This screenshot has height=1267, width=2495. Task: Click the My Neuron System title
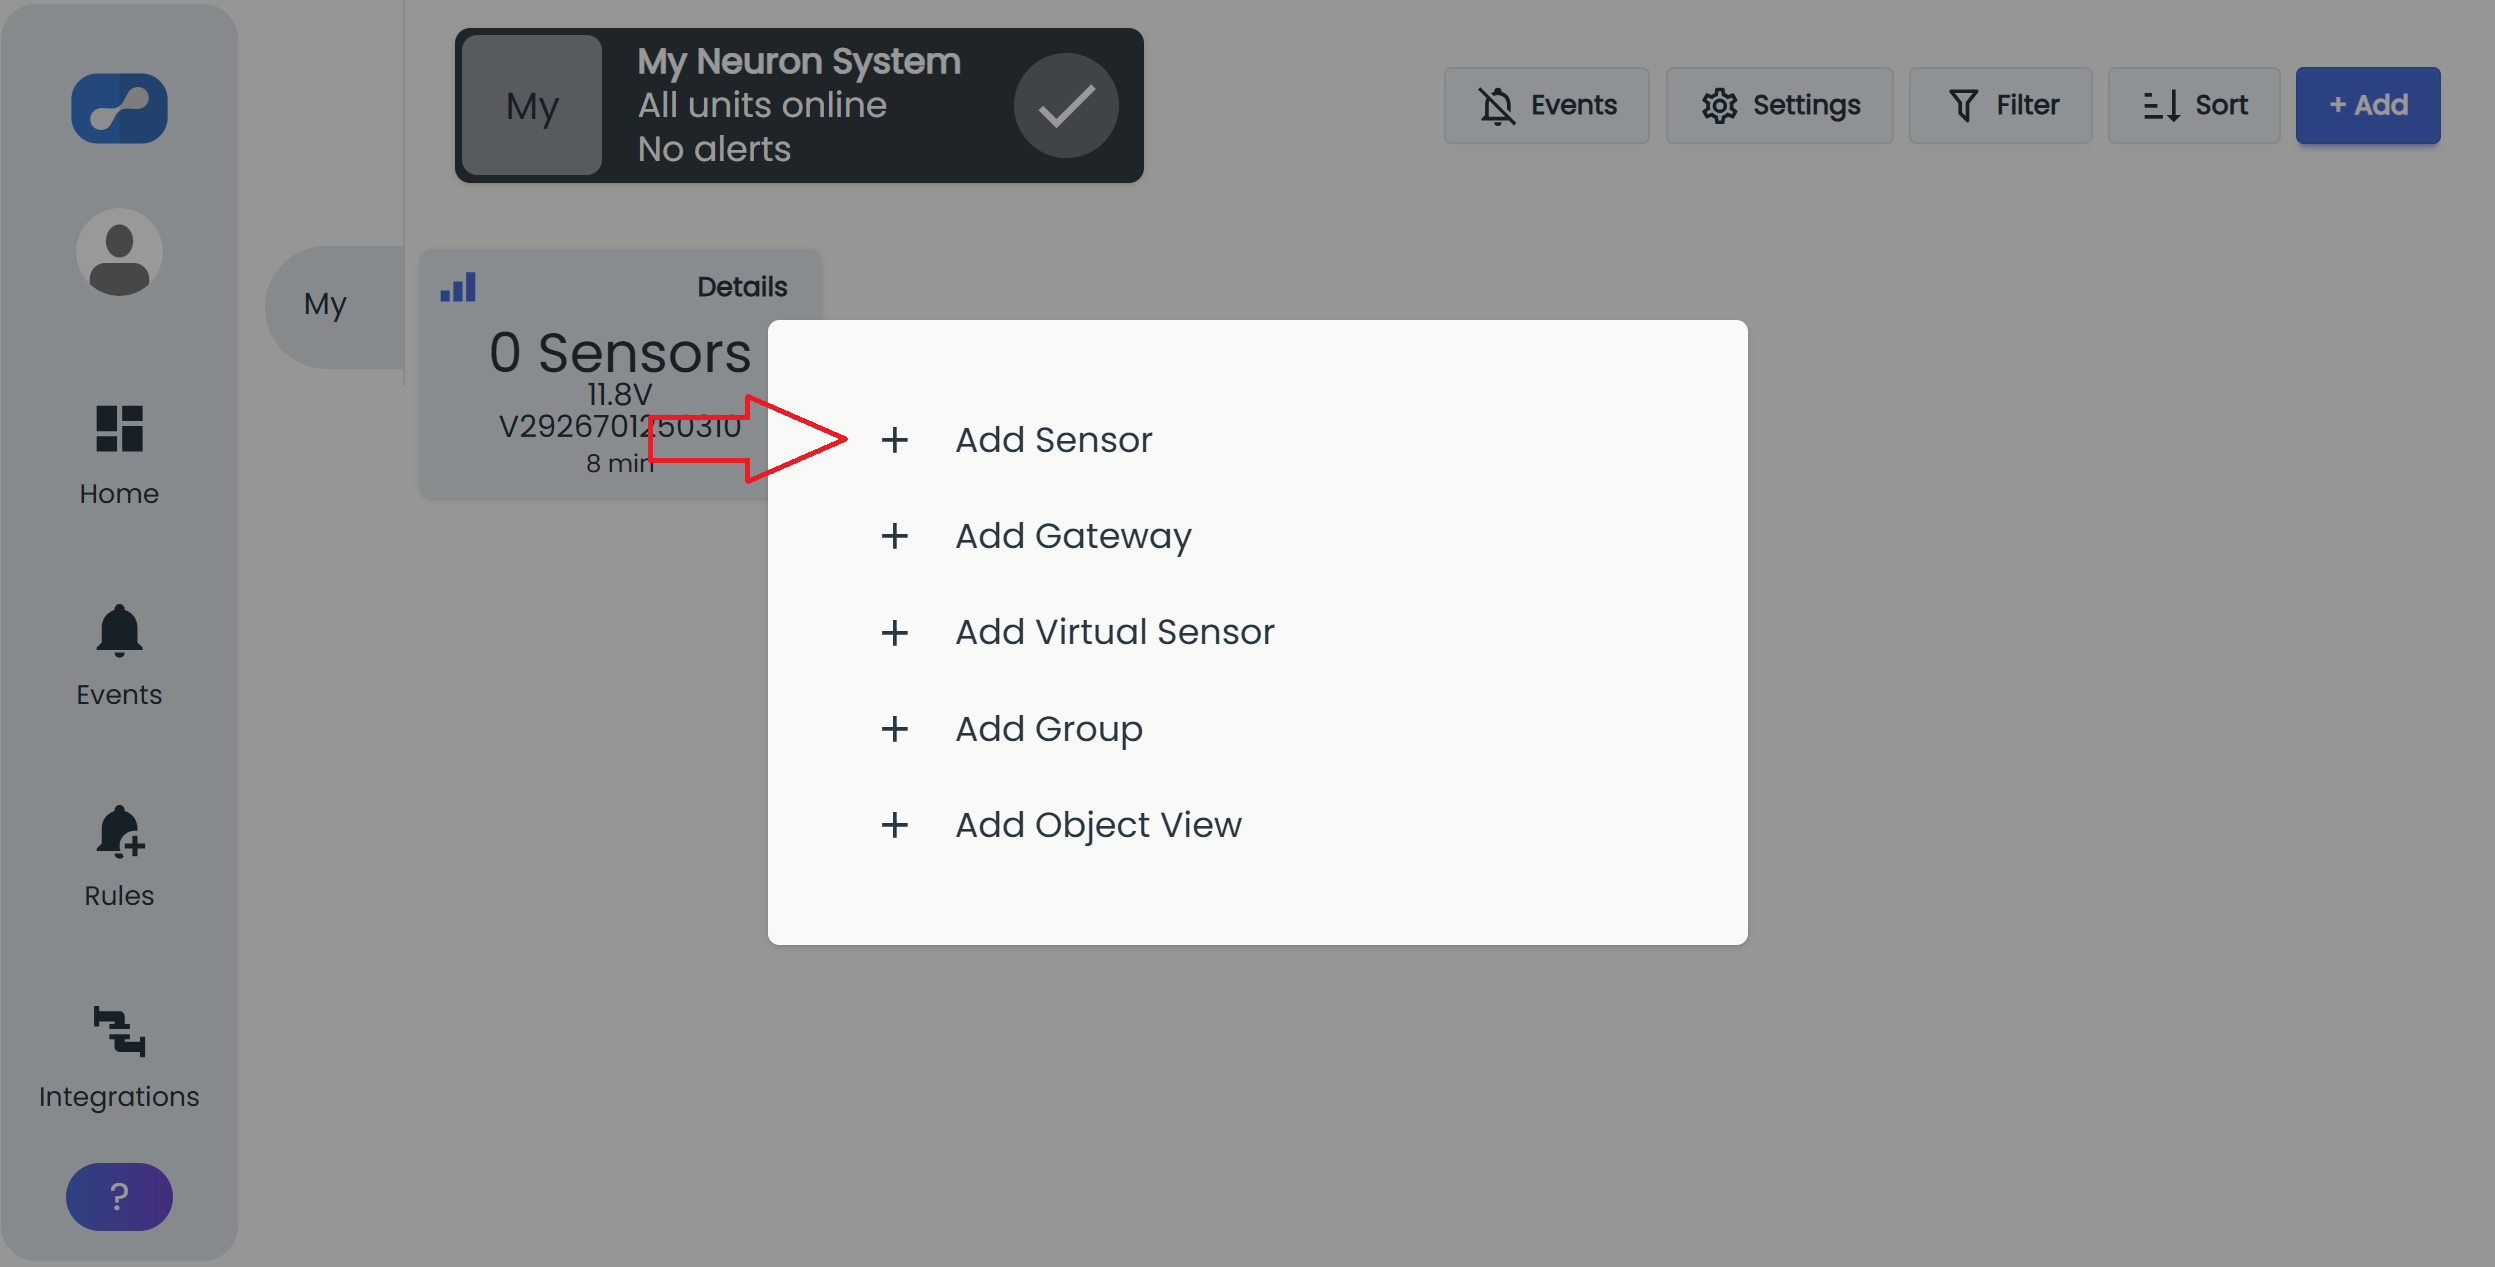[x=799, y=61]
